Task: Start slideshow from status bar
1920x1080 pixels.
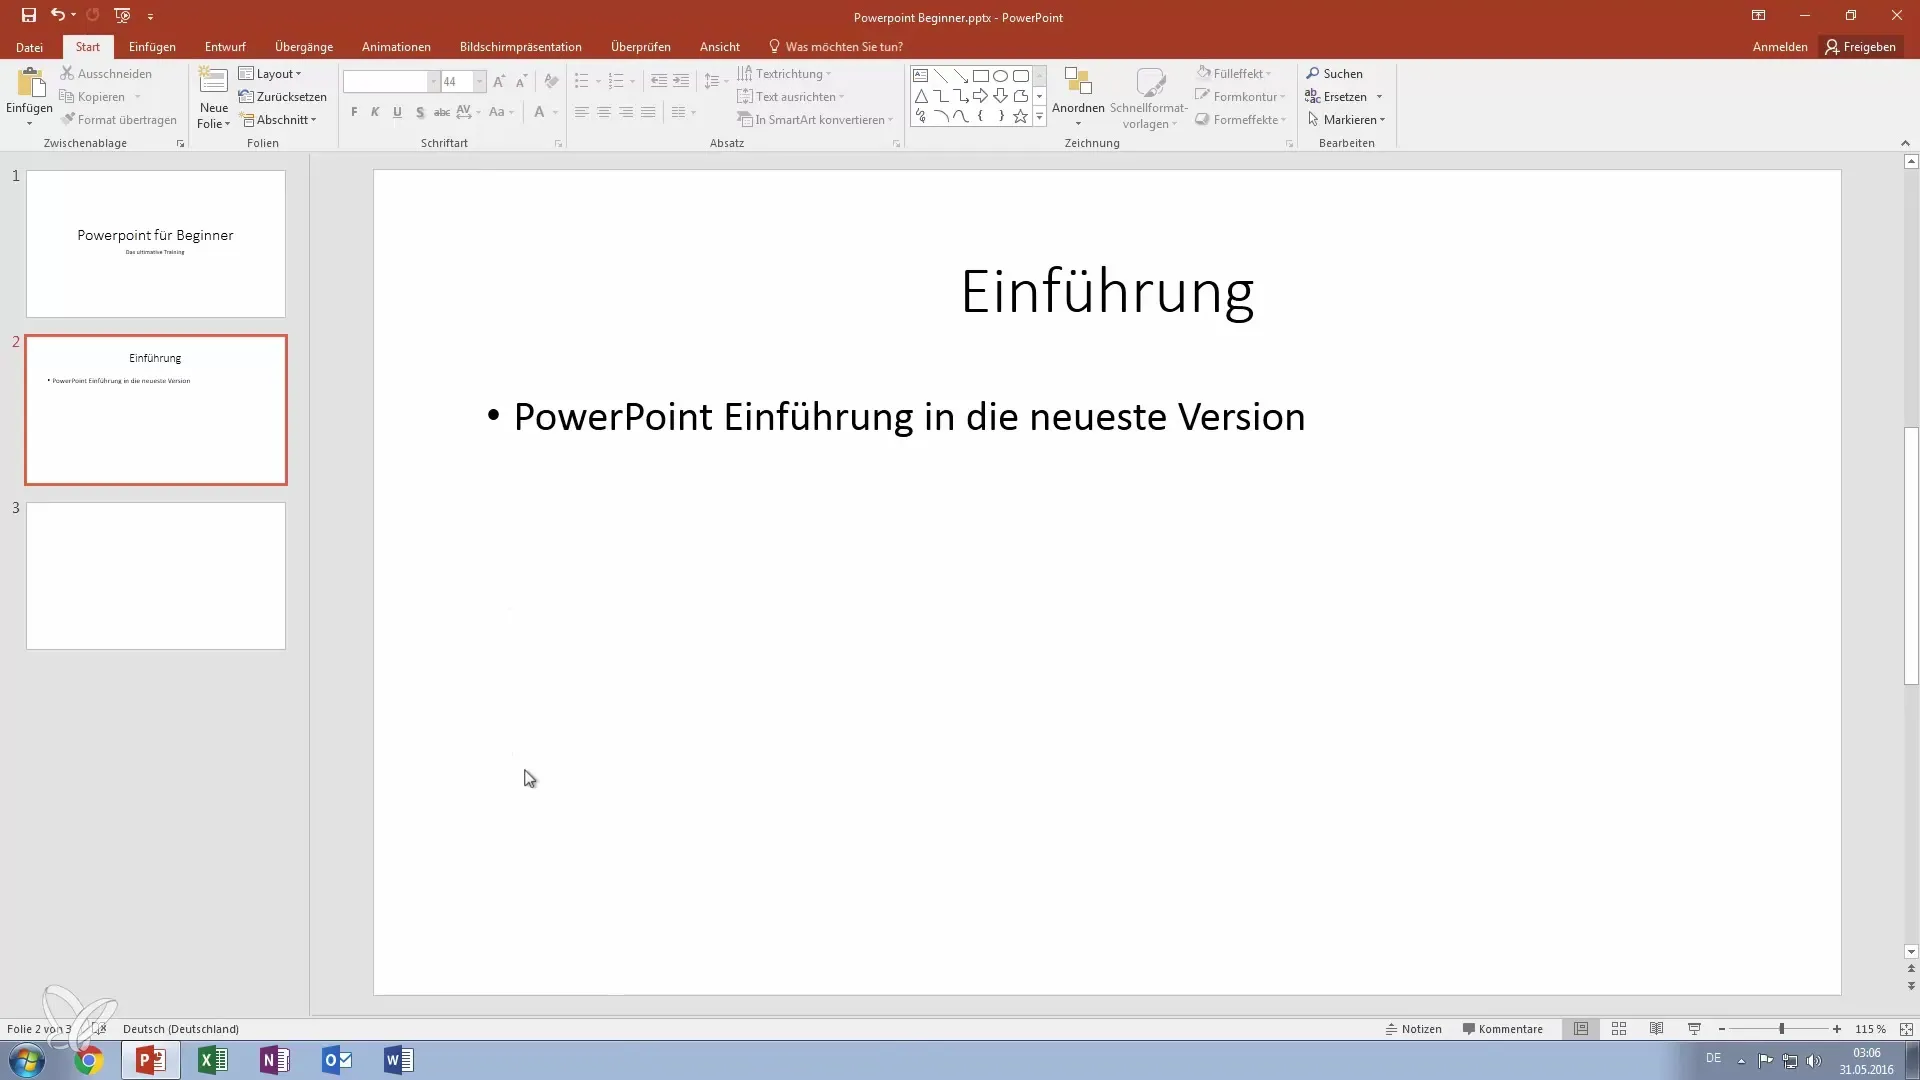Action: [1694, 1029]
